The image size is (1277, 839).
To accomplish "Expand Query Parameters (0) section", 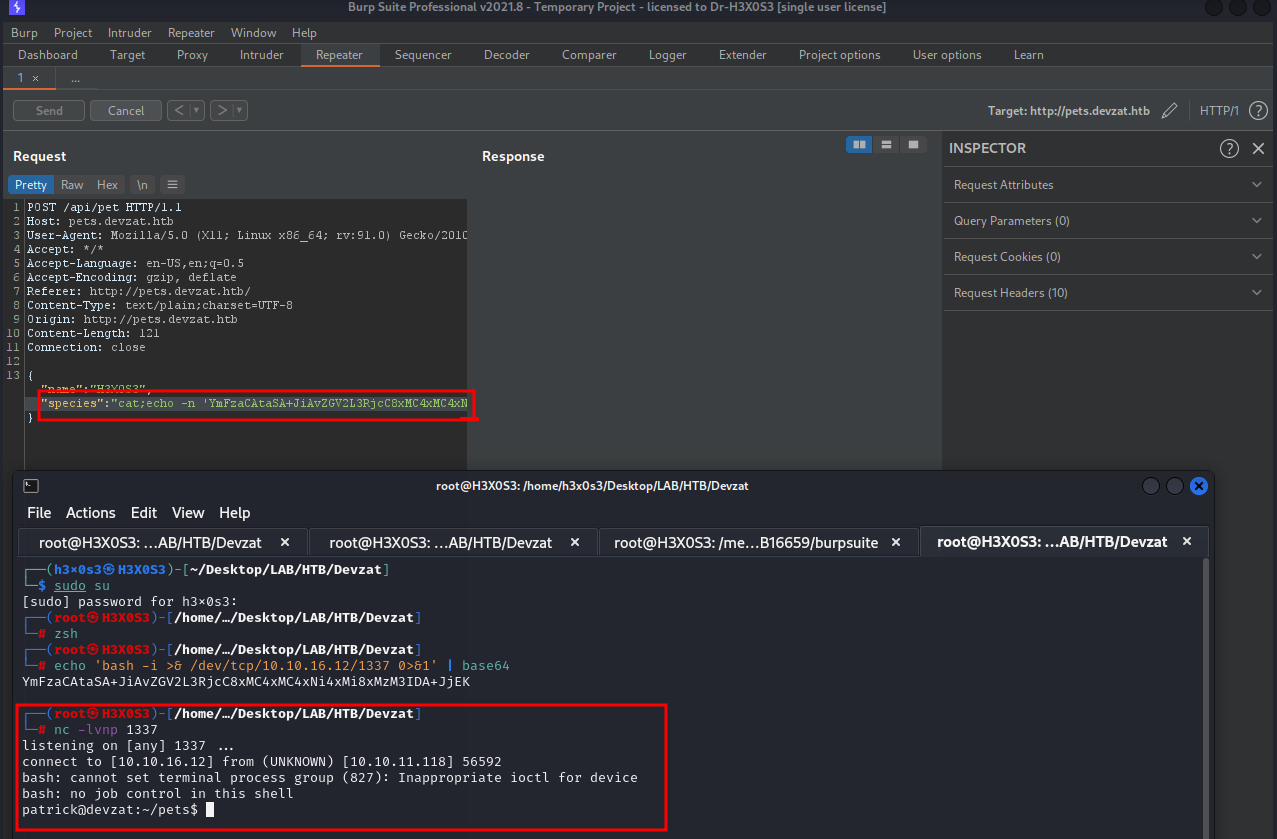I will (1107, 221).
